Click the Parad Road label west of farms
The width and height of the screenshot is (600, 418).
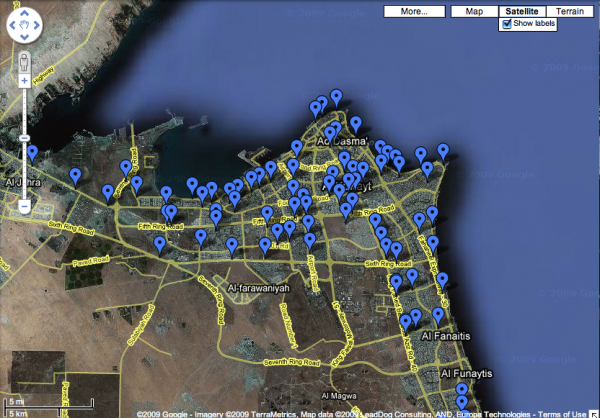coord(91,261)
